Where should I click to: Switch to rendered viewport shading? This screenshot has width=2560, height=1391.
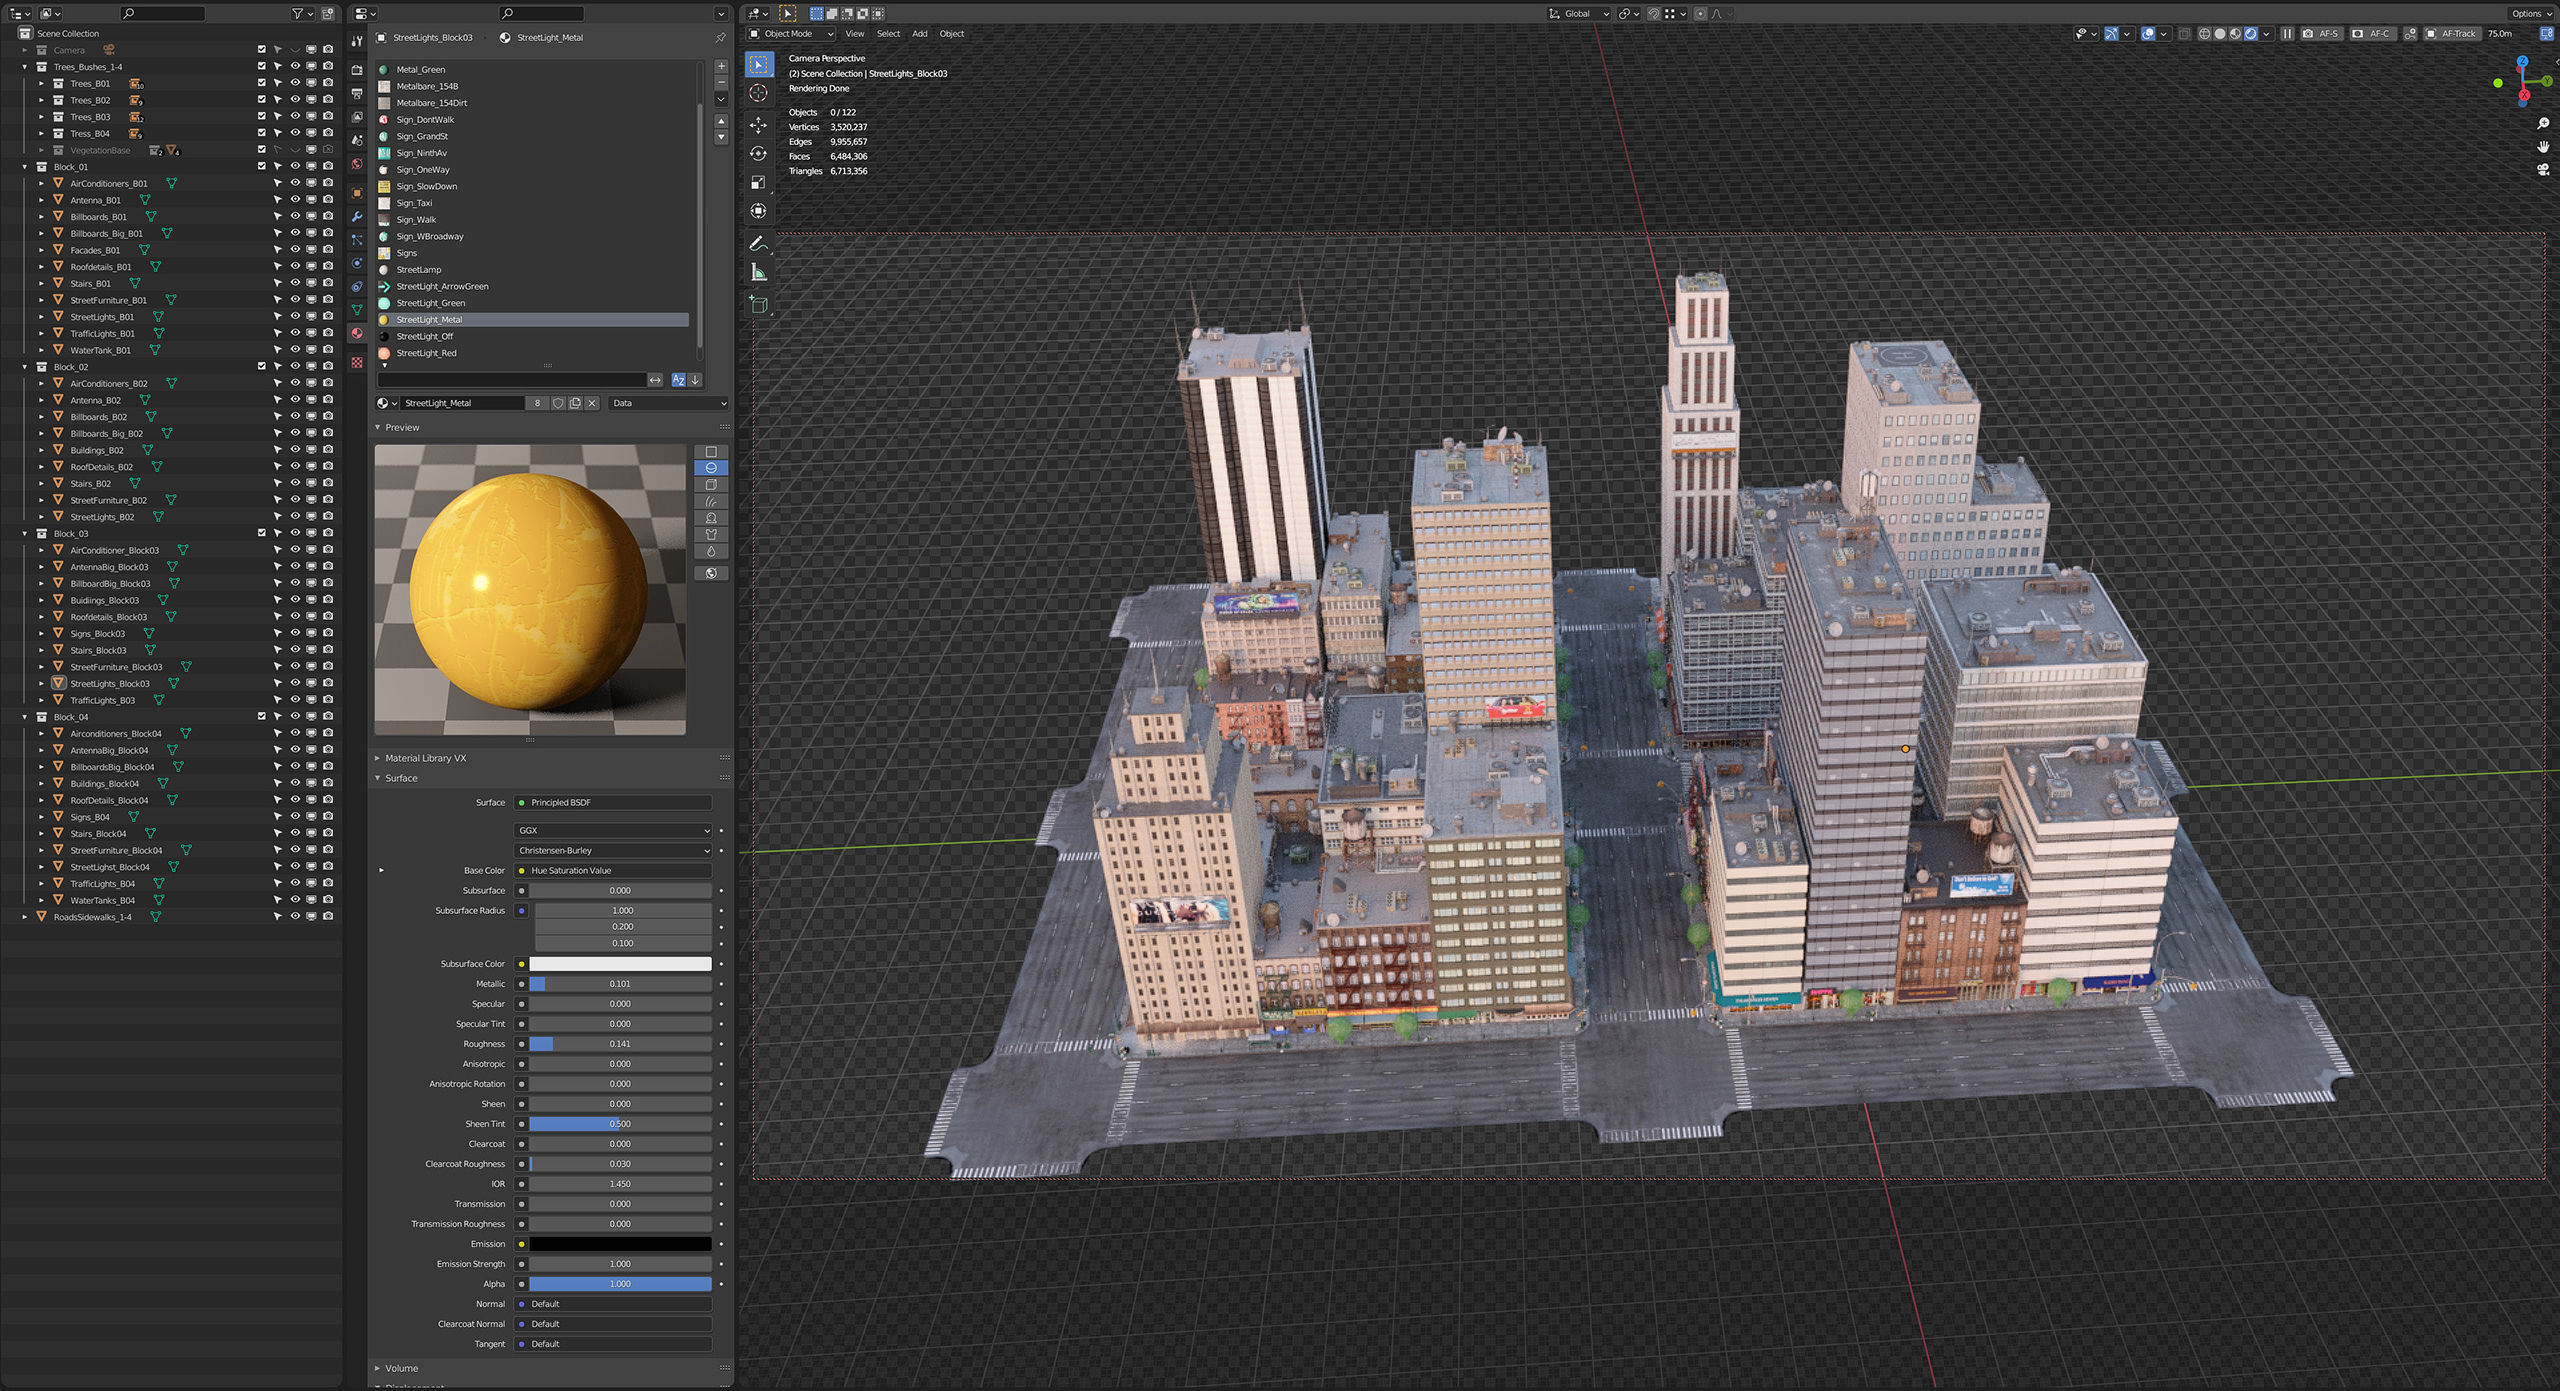(2250, 34)
